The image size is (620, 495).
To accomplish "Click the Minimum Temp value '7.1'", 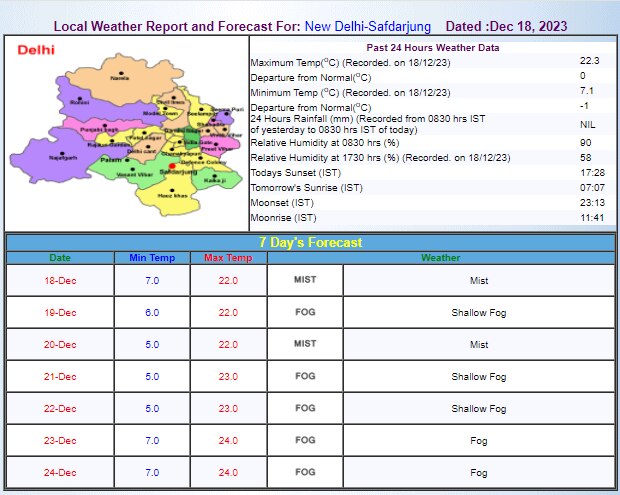I will coord(587,91).
